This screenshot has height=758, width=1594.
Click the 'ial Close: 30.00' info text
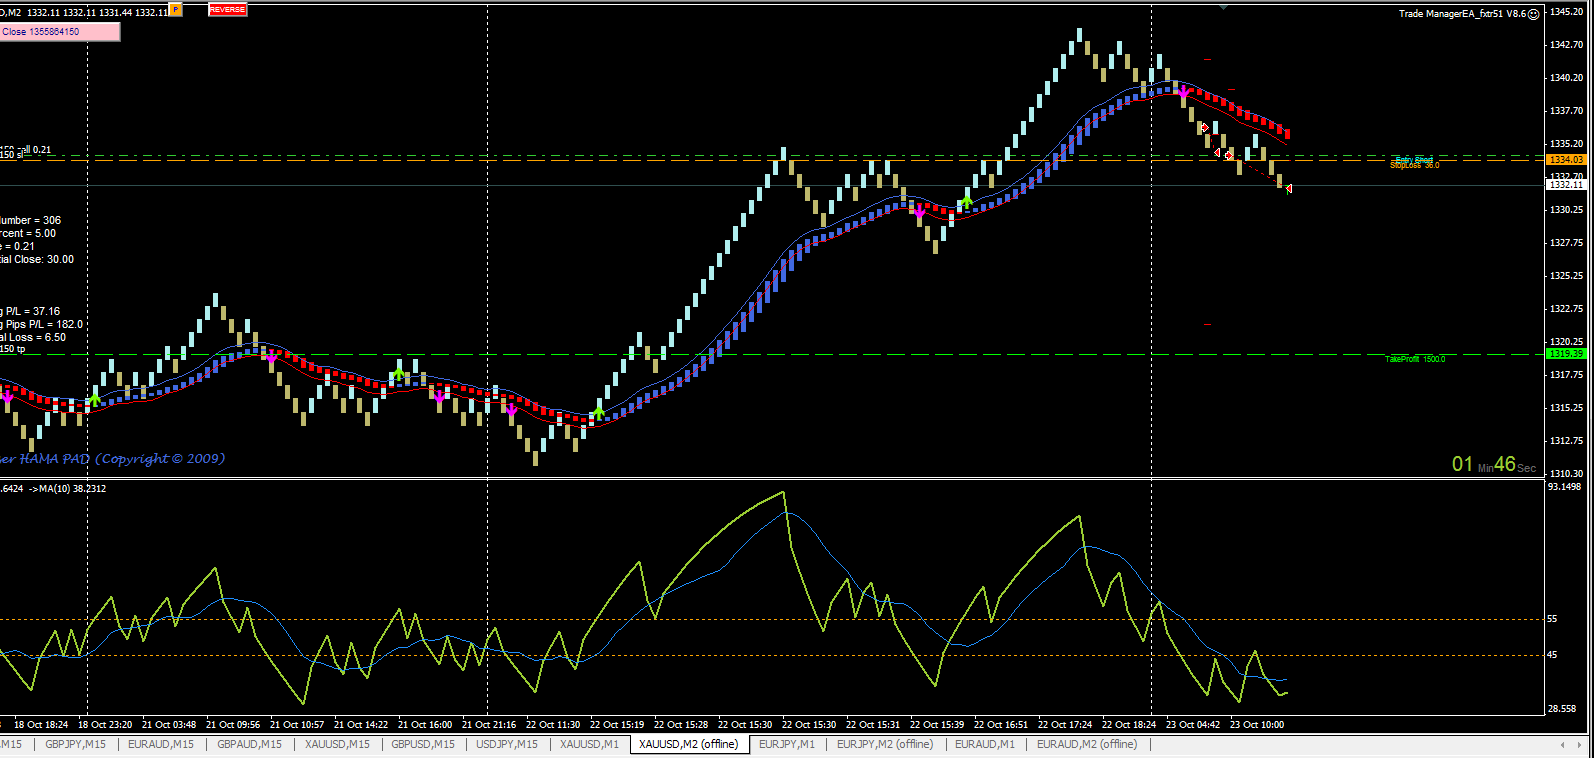click(x=37, y=259)
